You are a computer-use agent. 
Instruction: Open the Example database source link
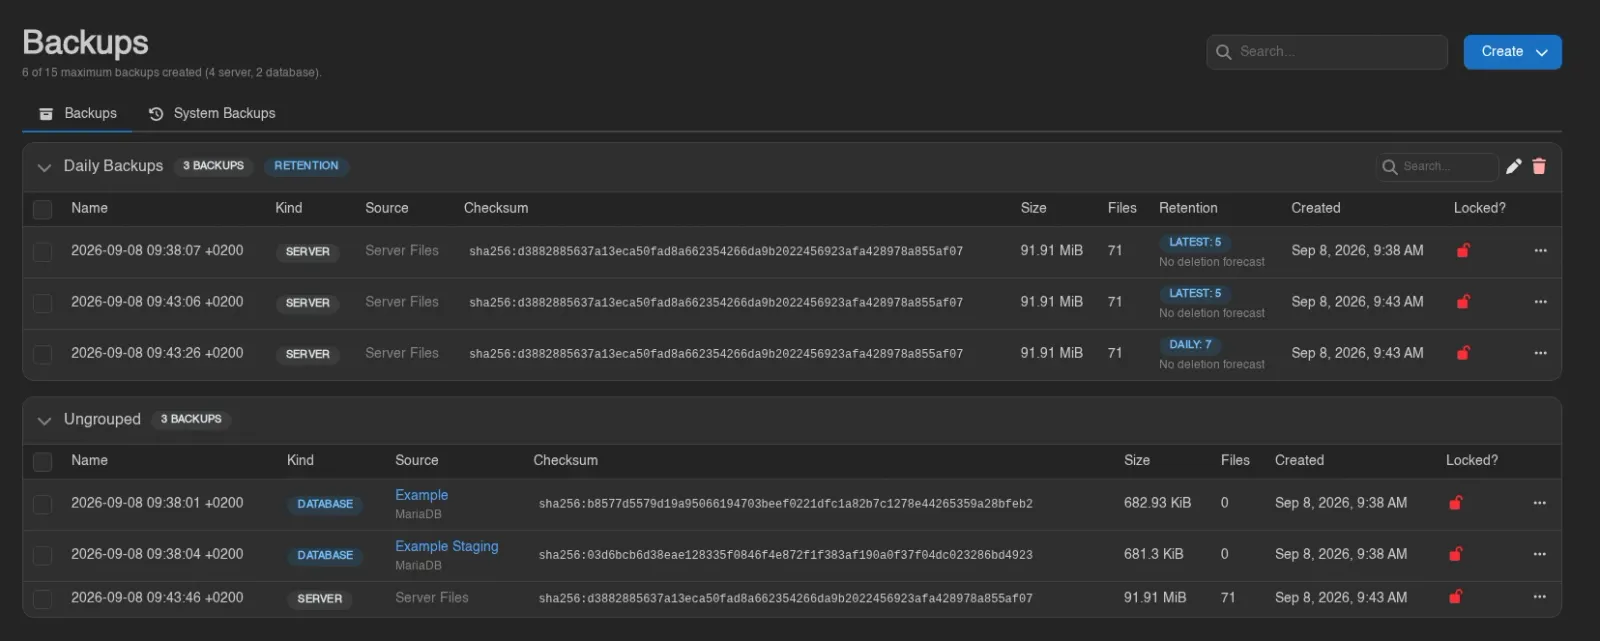click(421, 495)
